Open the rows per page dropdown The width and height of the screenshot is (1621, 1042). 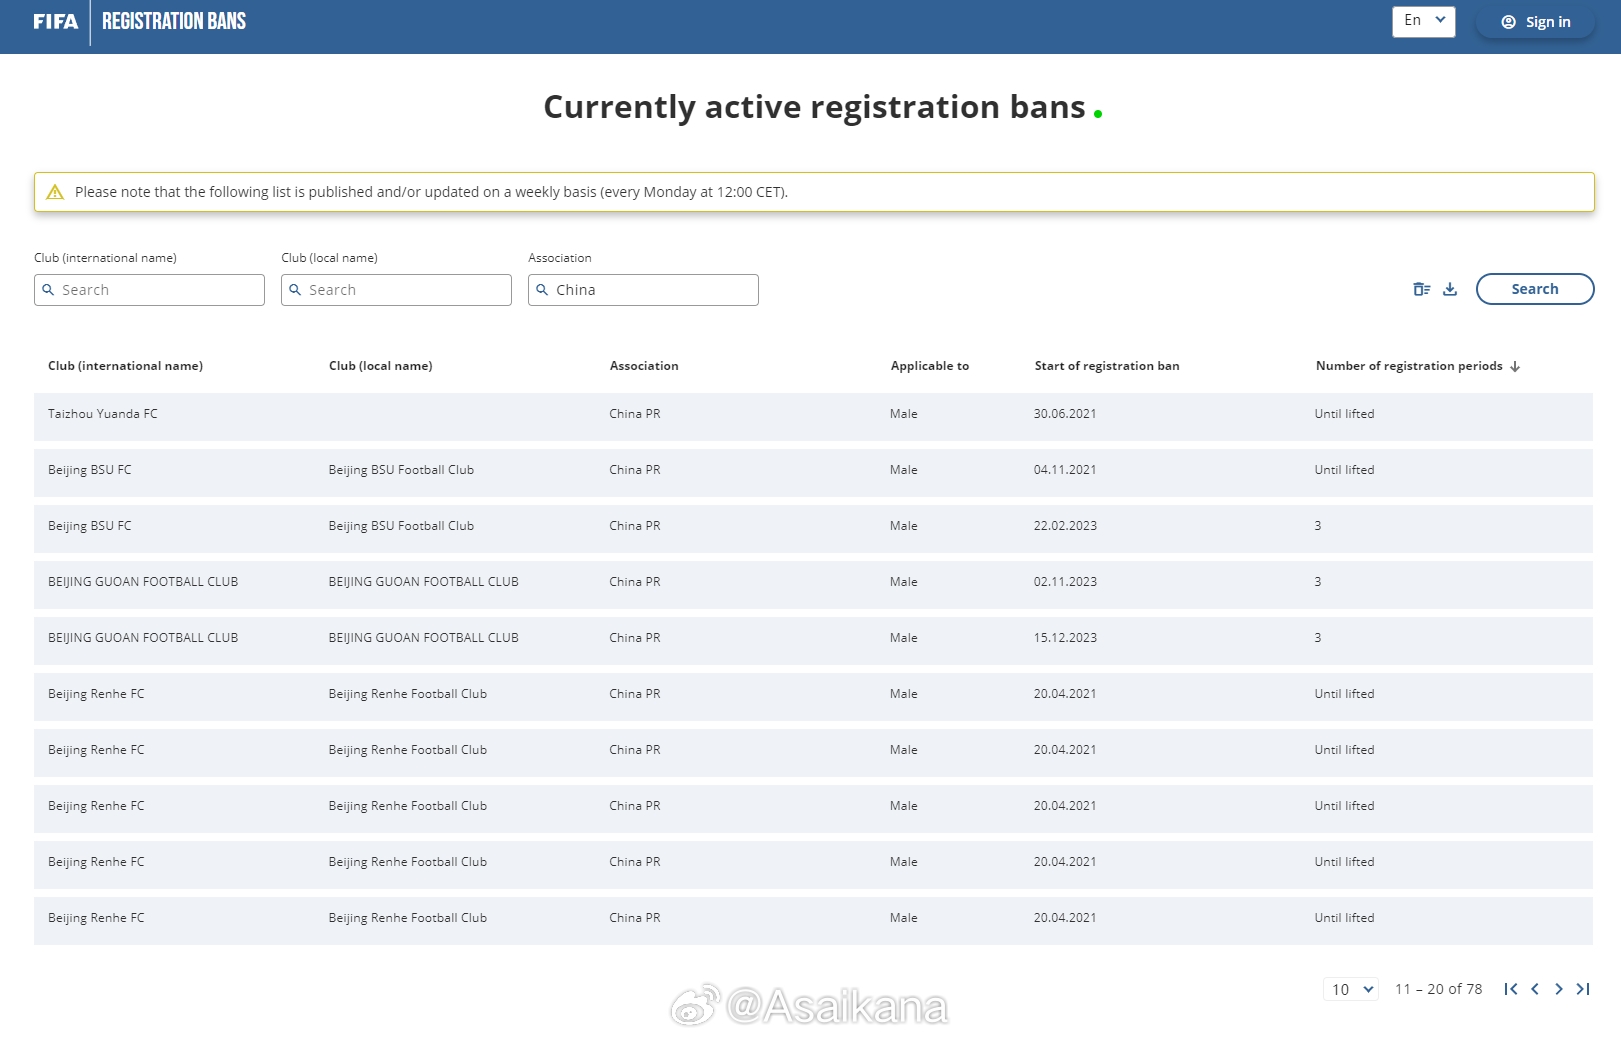point(1351,989)
